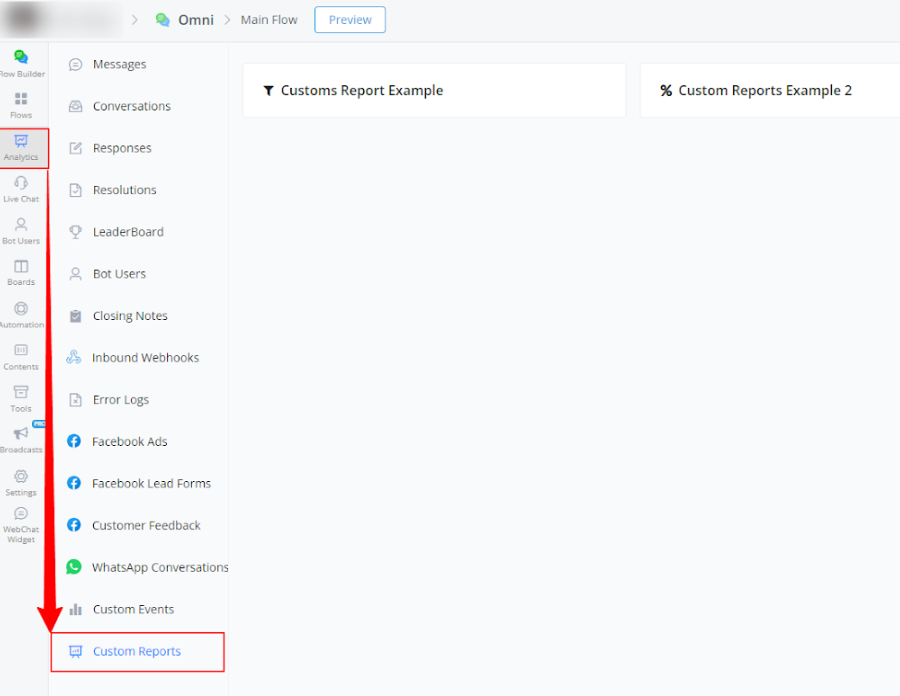Select Messages in analytics menu

tap(119, 65)
